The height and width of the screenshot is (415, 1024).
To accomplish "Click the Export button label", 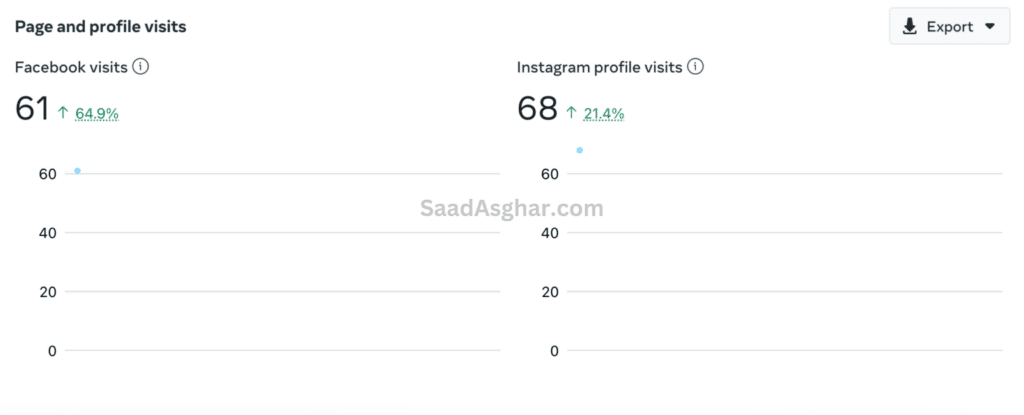I will 950,27.
